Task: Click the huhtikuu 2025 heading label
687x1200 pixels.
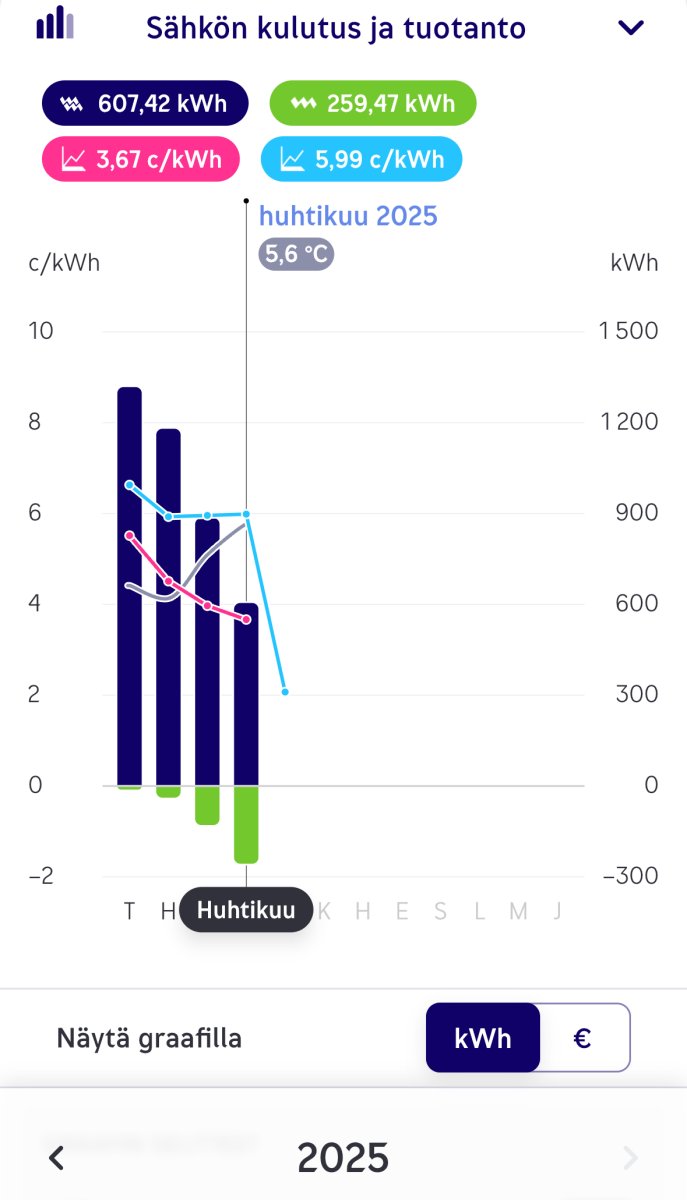Action: (x=348, y=216)
